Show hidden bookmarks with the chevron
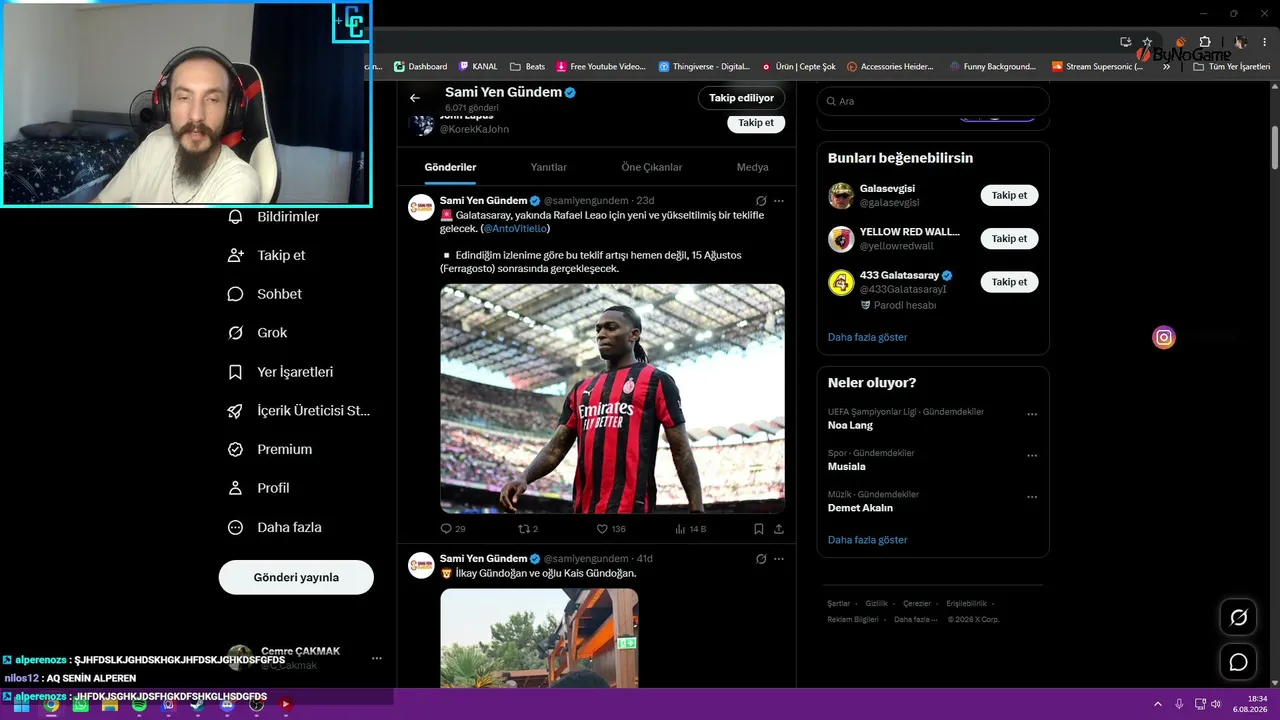Image resolution: width=1280 pixels, height=720 pixels. [x=1166, y=67]
